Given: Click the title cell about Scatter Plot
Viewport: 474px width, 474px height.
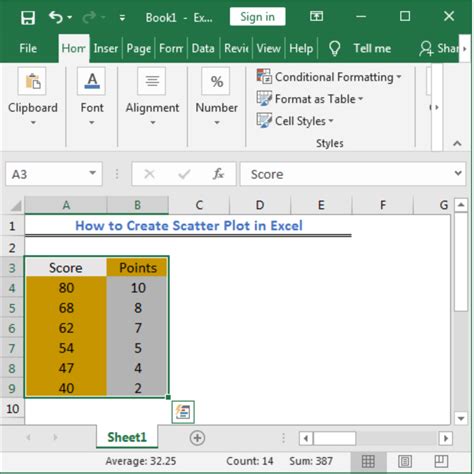Looking at the screenshot, I should pos(189,226).
